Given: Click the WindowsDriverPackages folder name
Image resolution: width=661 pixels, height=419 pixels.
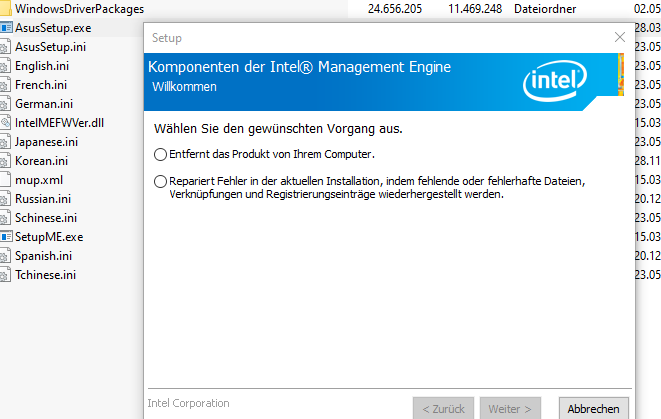Looking at the screenshot, I should pyautogui.click(x=79, y=9).
